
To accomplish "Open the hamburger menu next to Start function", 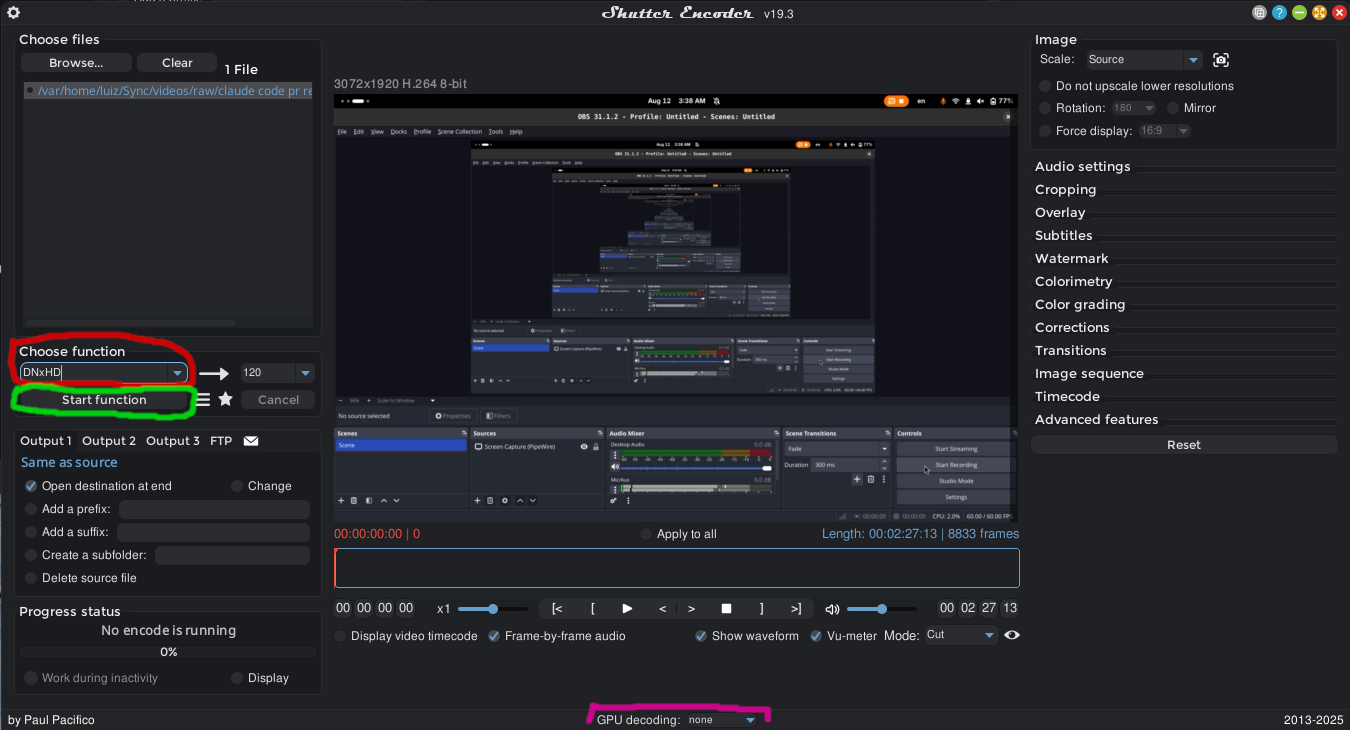I will pyautogui.click(x=203, y=399).
